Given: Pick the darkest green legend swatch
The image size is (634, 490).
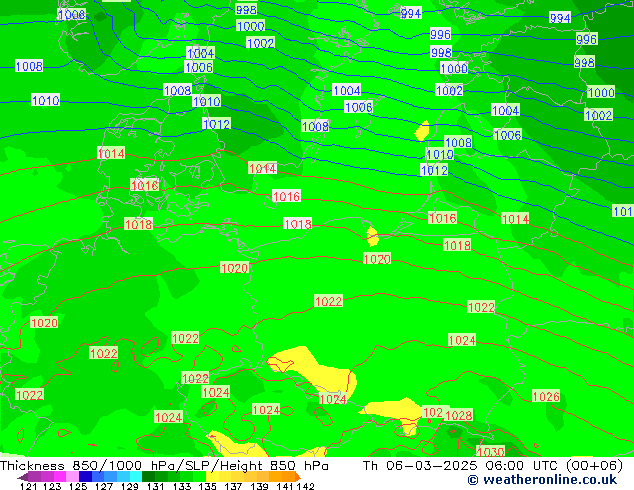Looking at the screenshot, I should click(148, 477).
